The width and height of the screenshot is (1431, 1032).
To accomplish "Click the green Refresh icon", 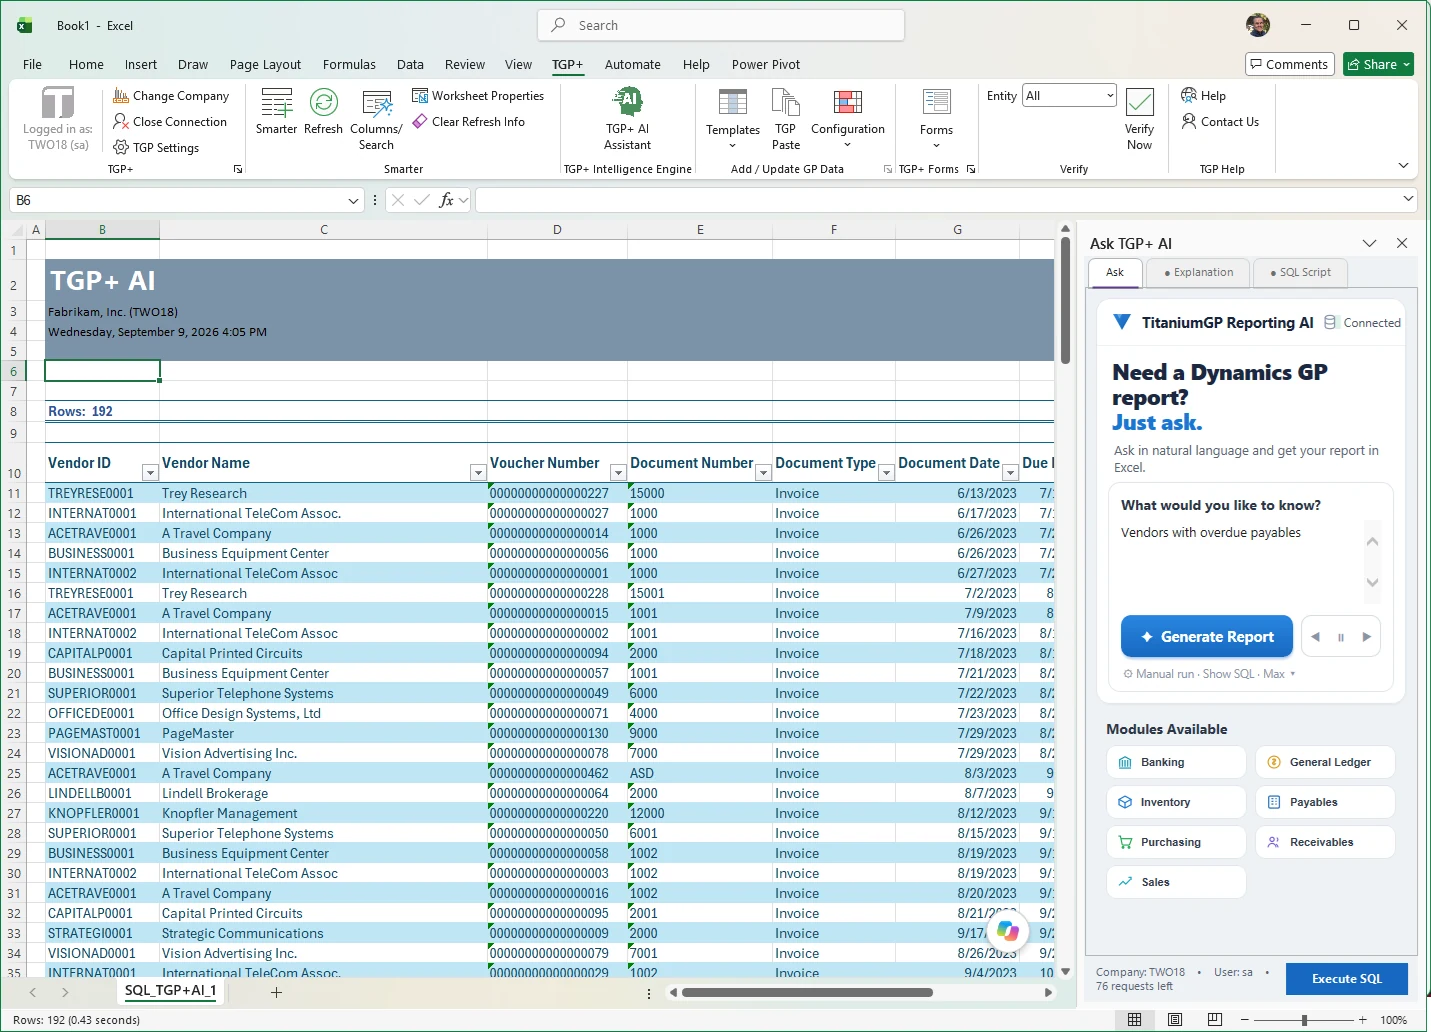I will click(323, 102).
